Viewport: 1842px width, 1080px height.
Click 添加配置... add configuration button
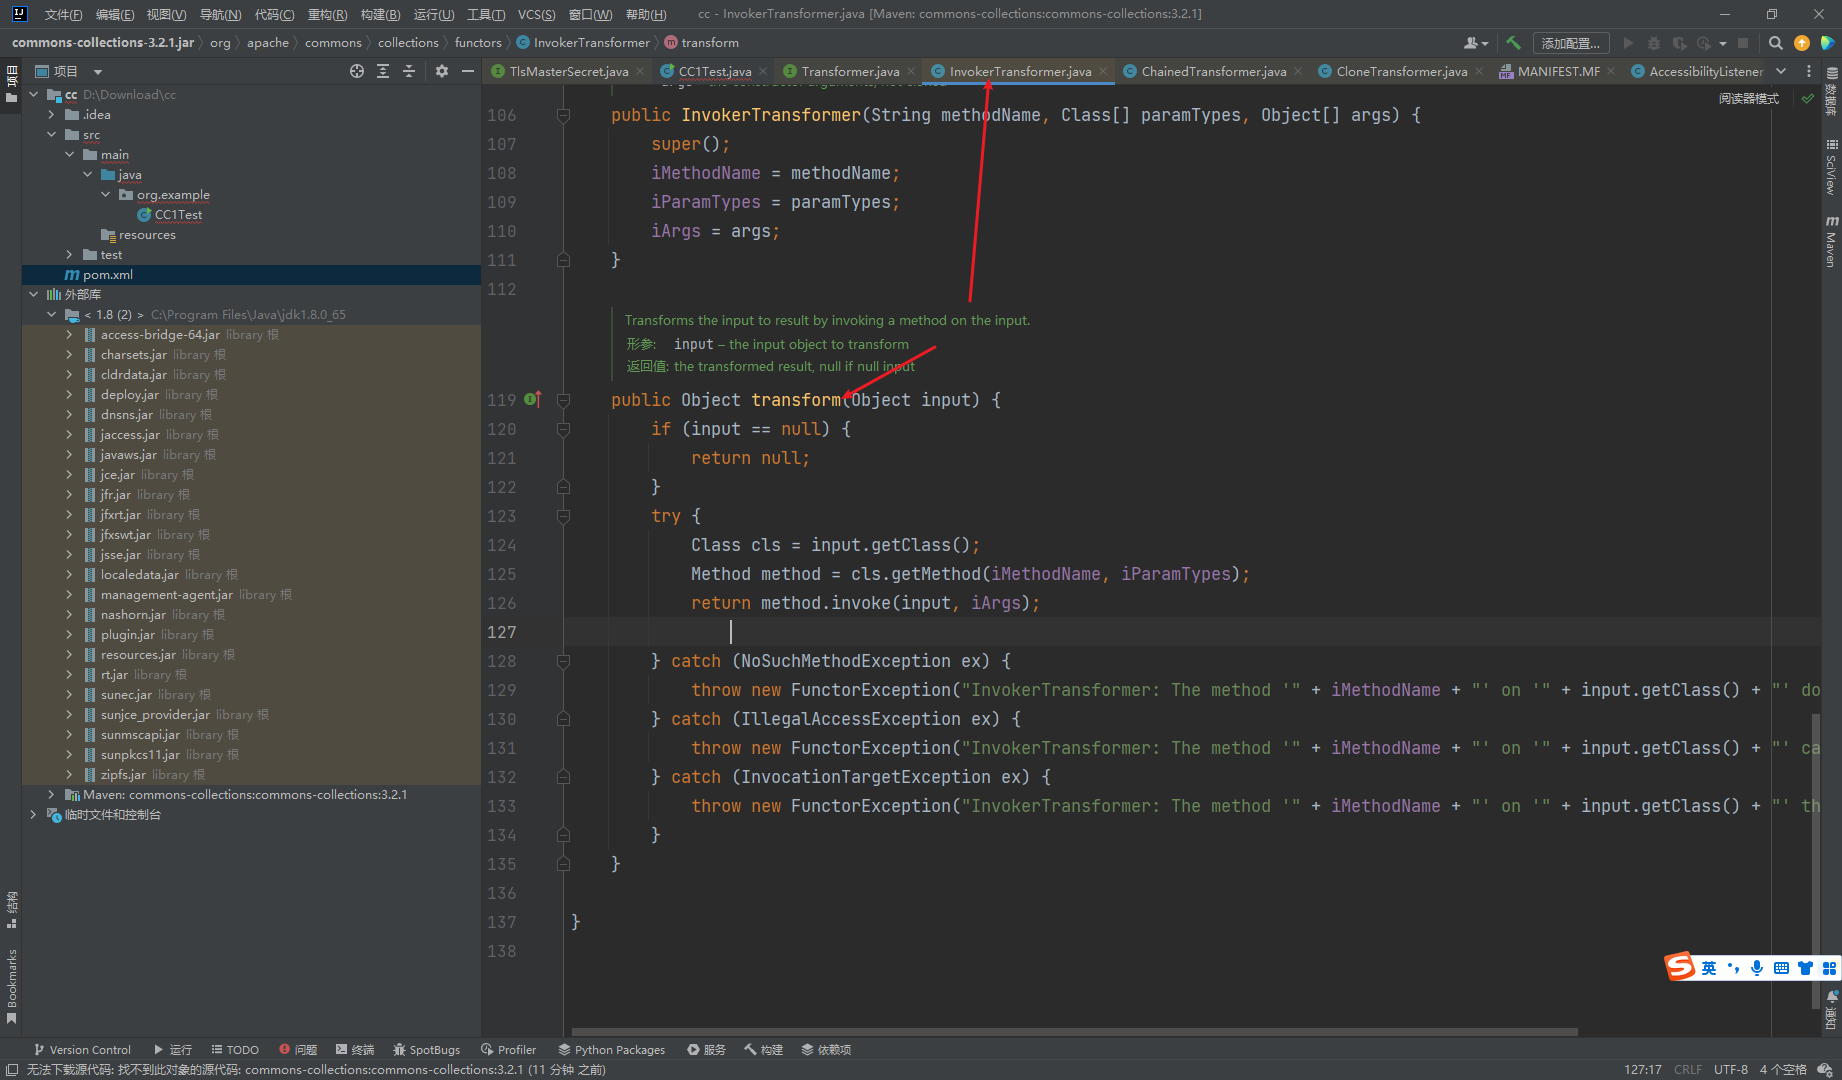tap(1571, 43)
